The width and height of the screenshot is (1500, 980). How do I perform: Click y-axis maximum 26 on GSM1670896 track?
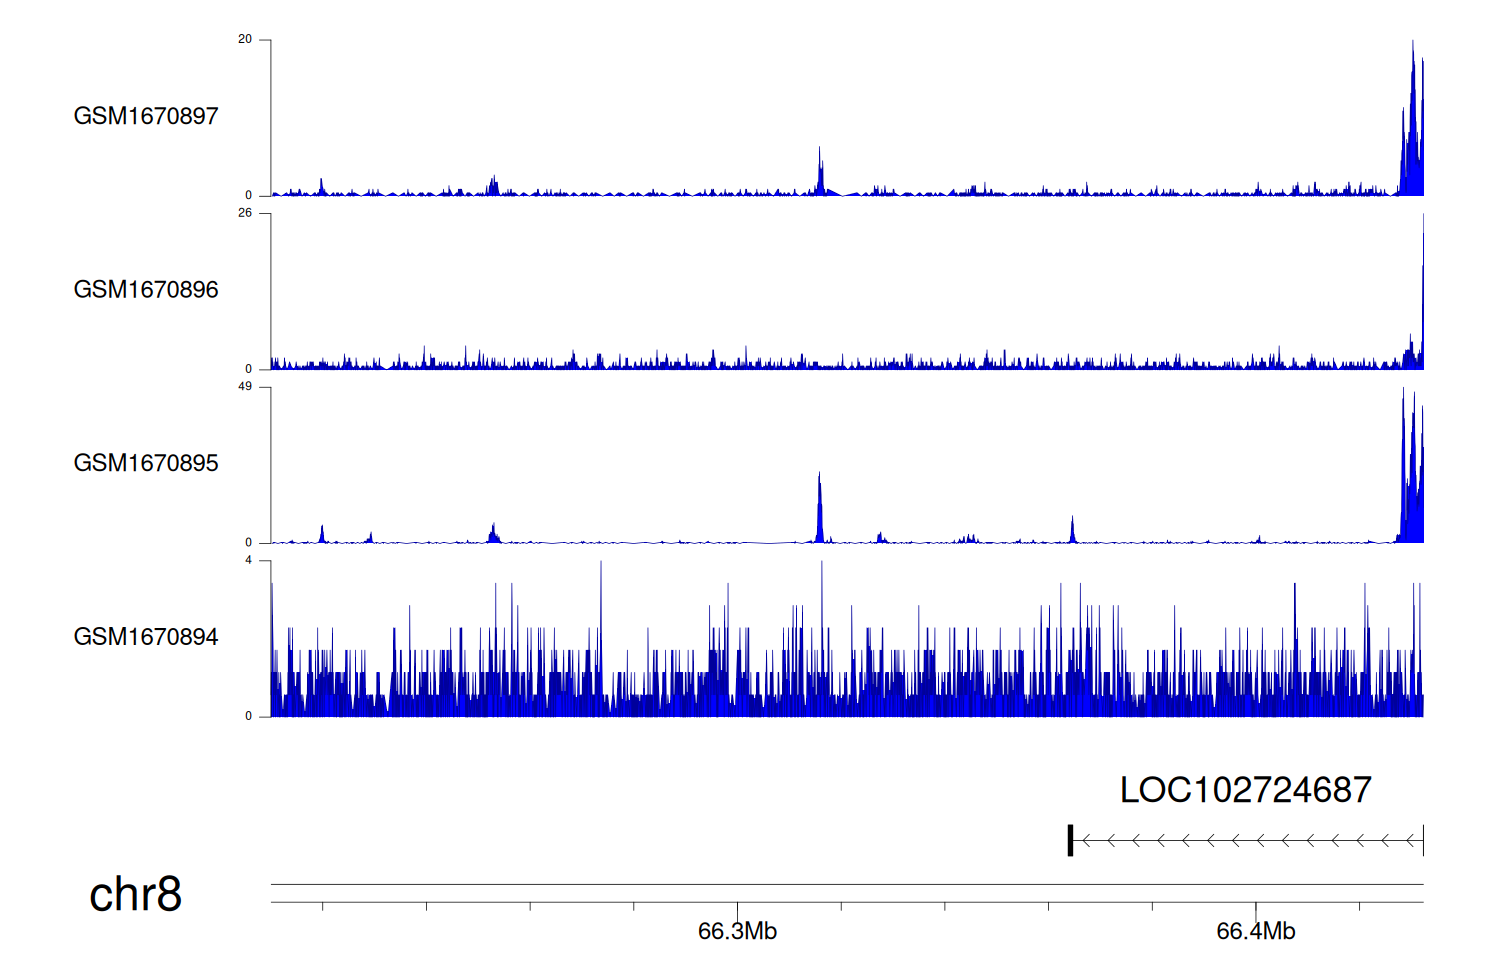(x=245, y=213)
